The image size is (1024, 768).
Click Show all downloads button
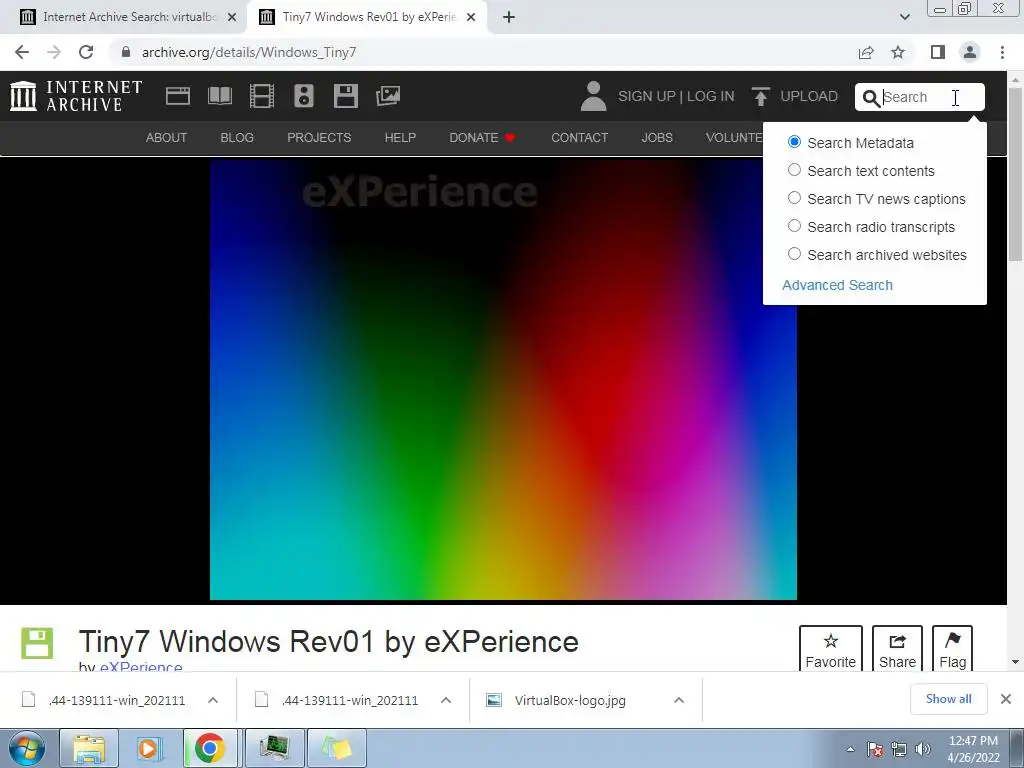948,699
